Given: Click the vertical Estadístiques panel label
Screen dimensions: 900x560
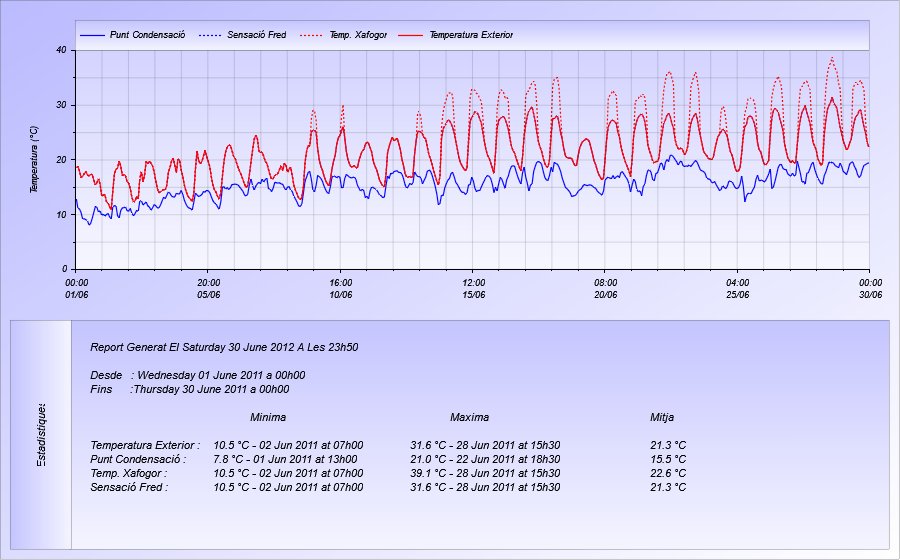Looking at the screenshot, I should tap(41, 435).
